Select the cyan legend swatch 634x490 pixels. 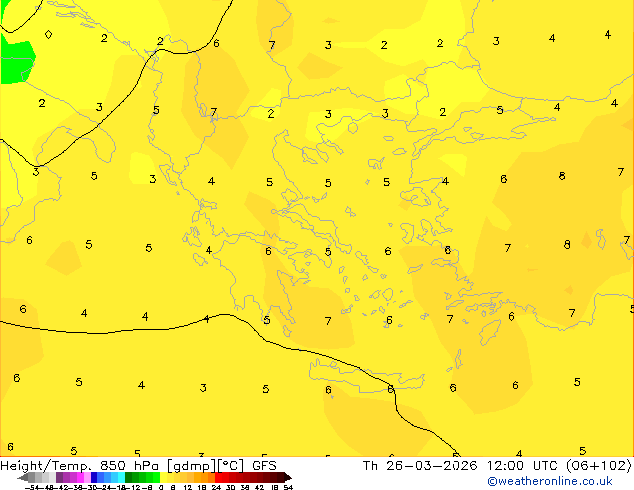(x=121, y=477)
